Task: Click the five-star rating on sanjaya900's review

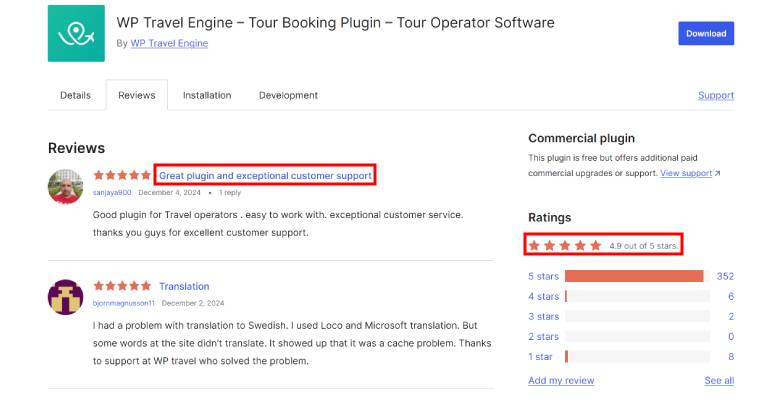Action: pos(122,175)
